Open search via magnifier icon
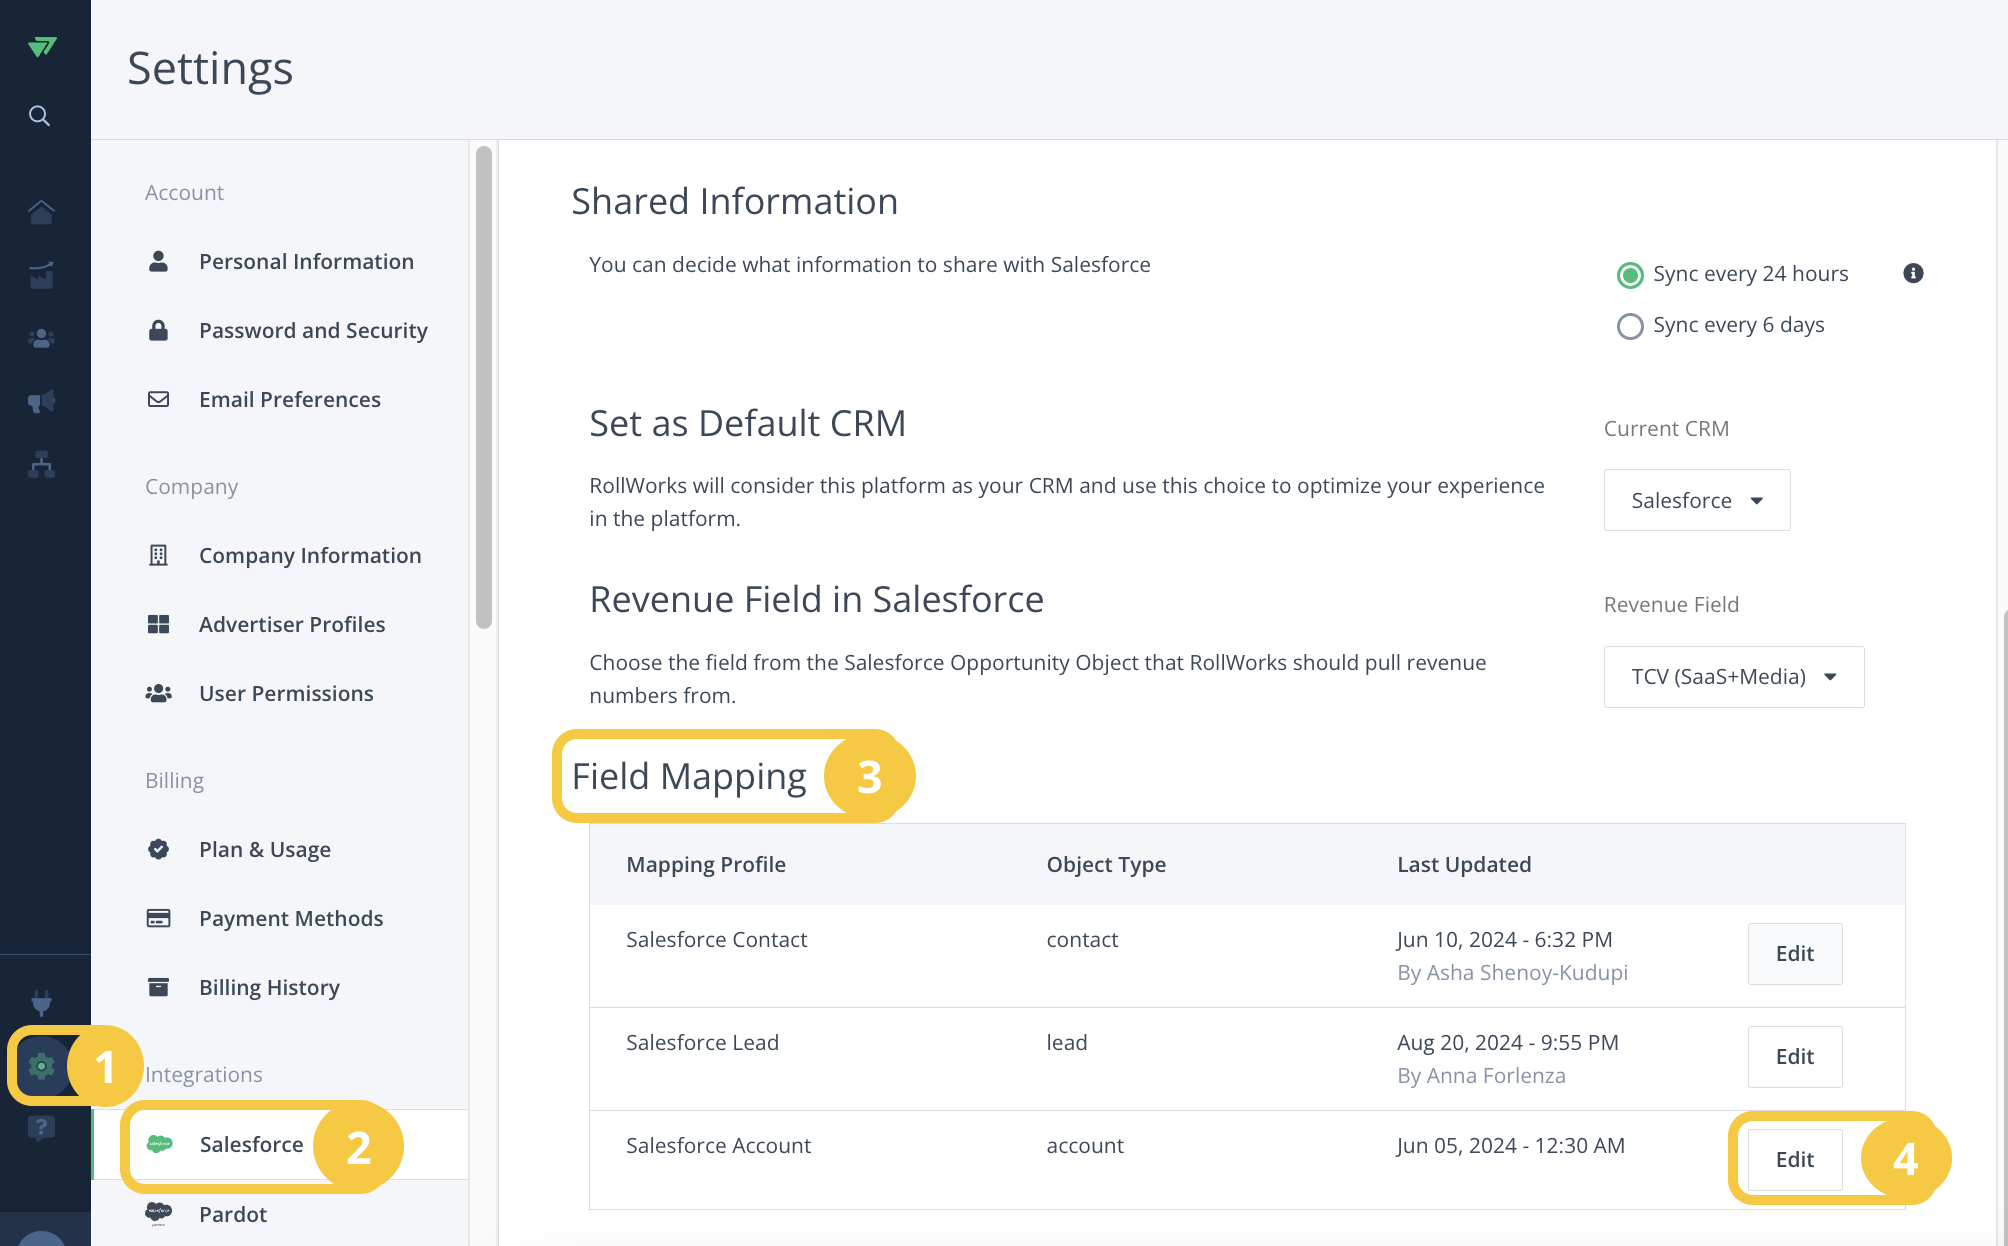Screen dimensions: 2008x1246 coord(39,116)
